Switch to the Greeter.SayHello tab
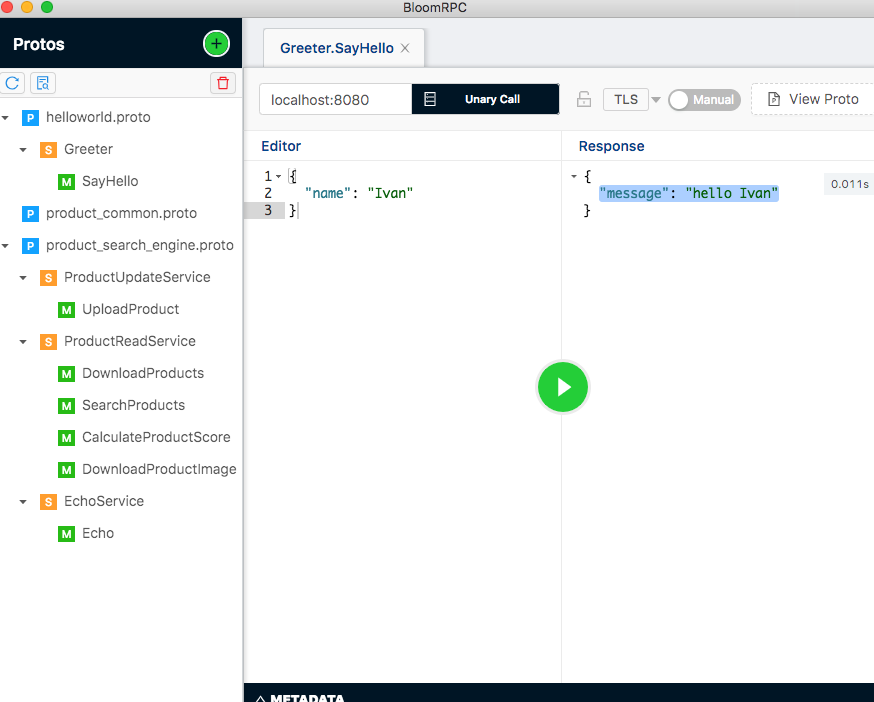This screenshot has width=874, height=702. pos(337,48)
